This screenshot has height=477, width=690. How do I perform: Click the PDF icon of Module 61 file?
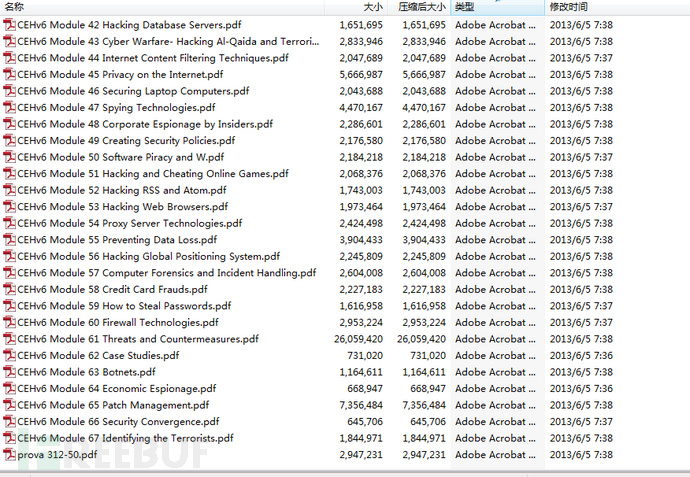point(9,339)
